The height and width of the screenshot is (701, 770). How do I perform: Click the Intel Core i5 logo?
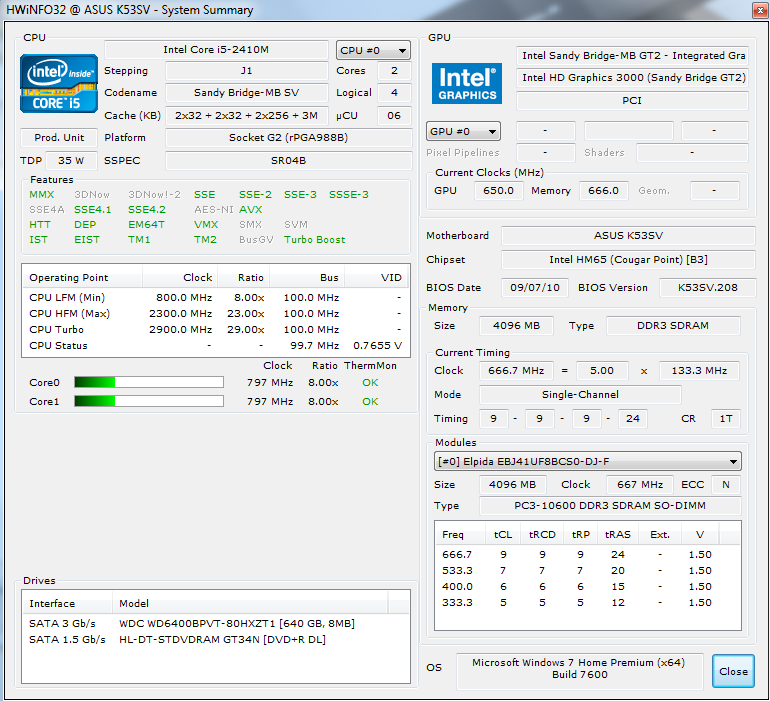pos(59,84)
